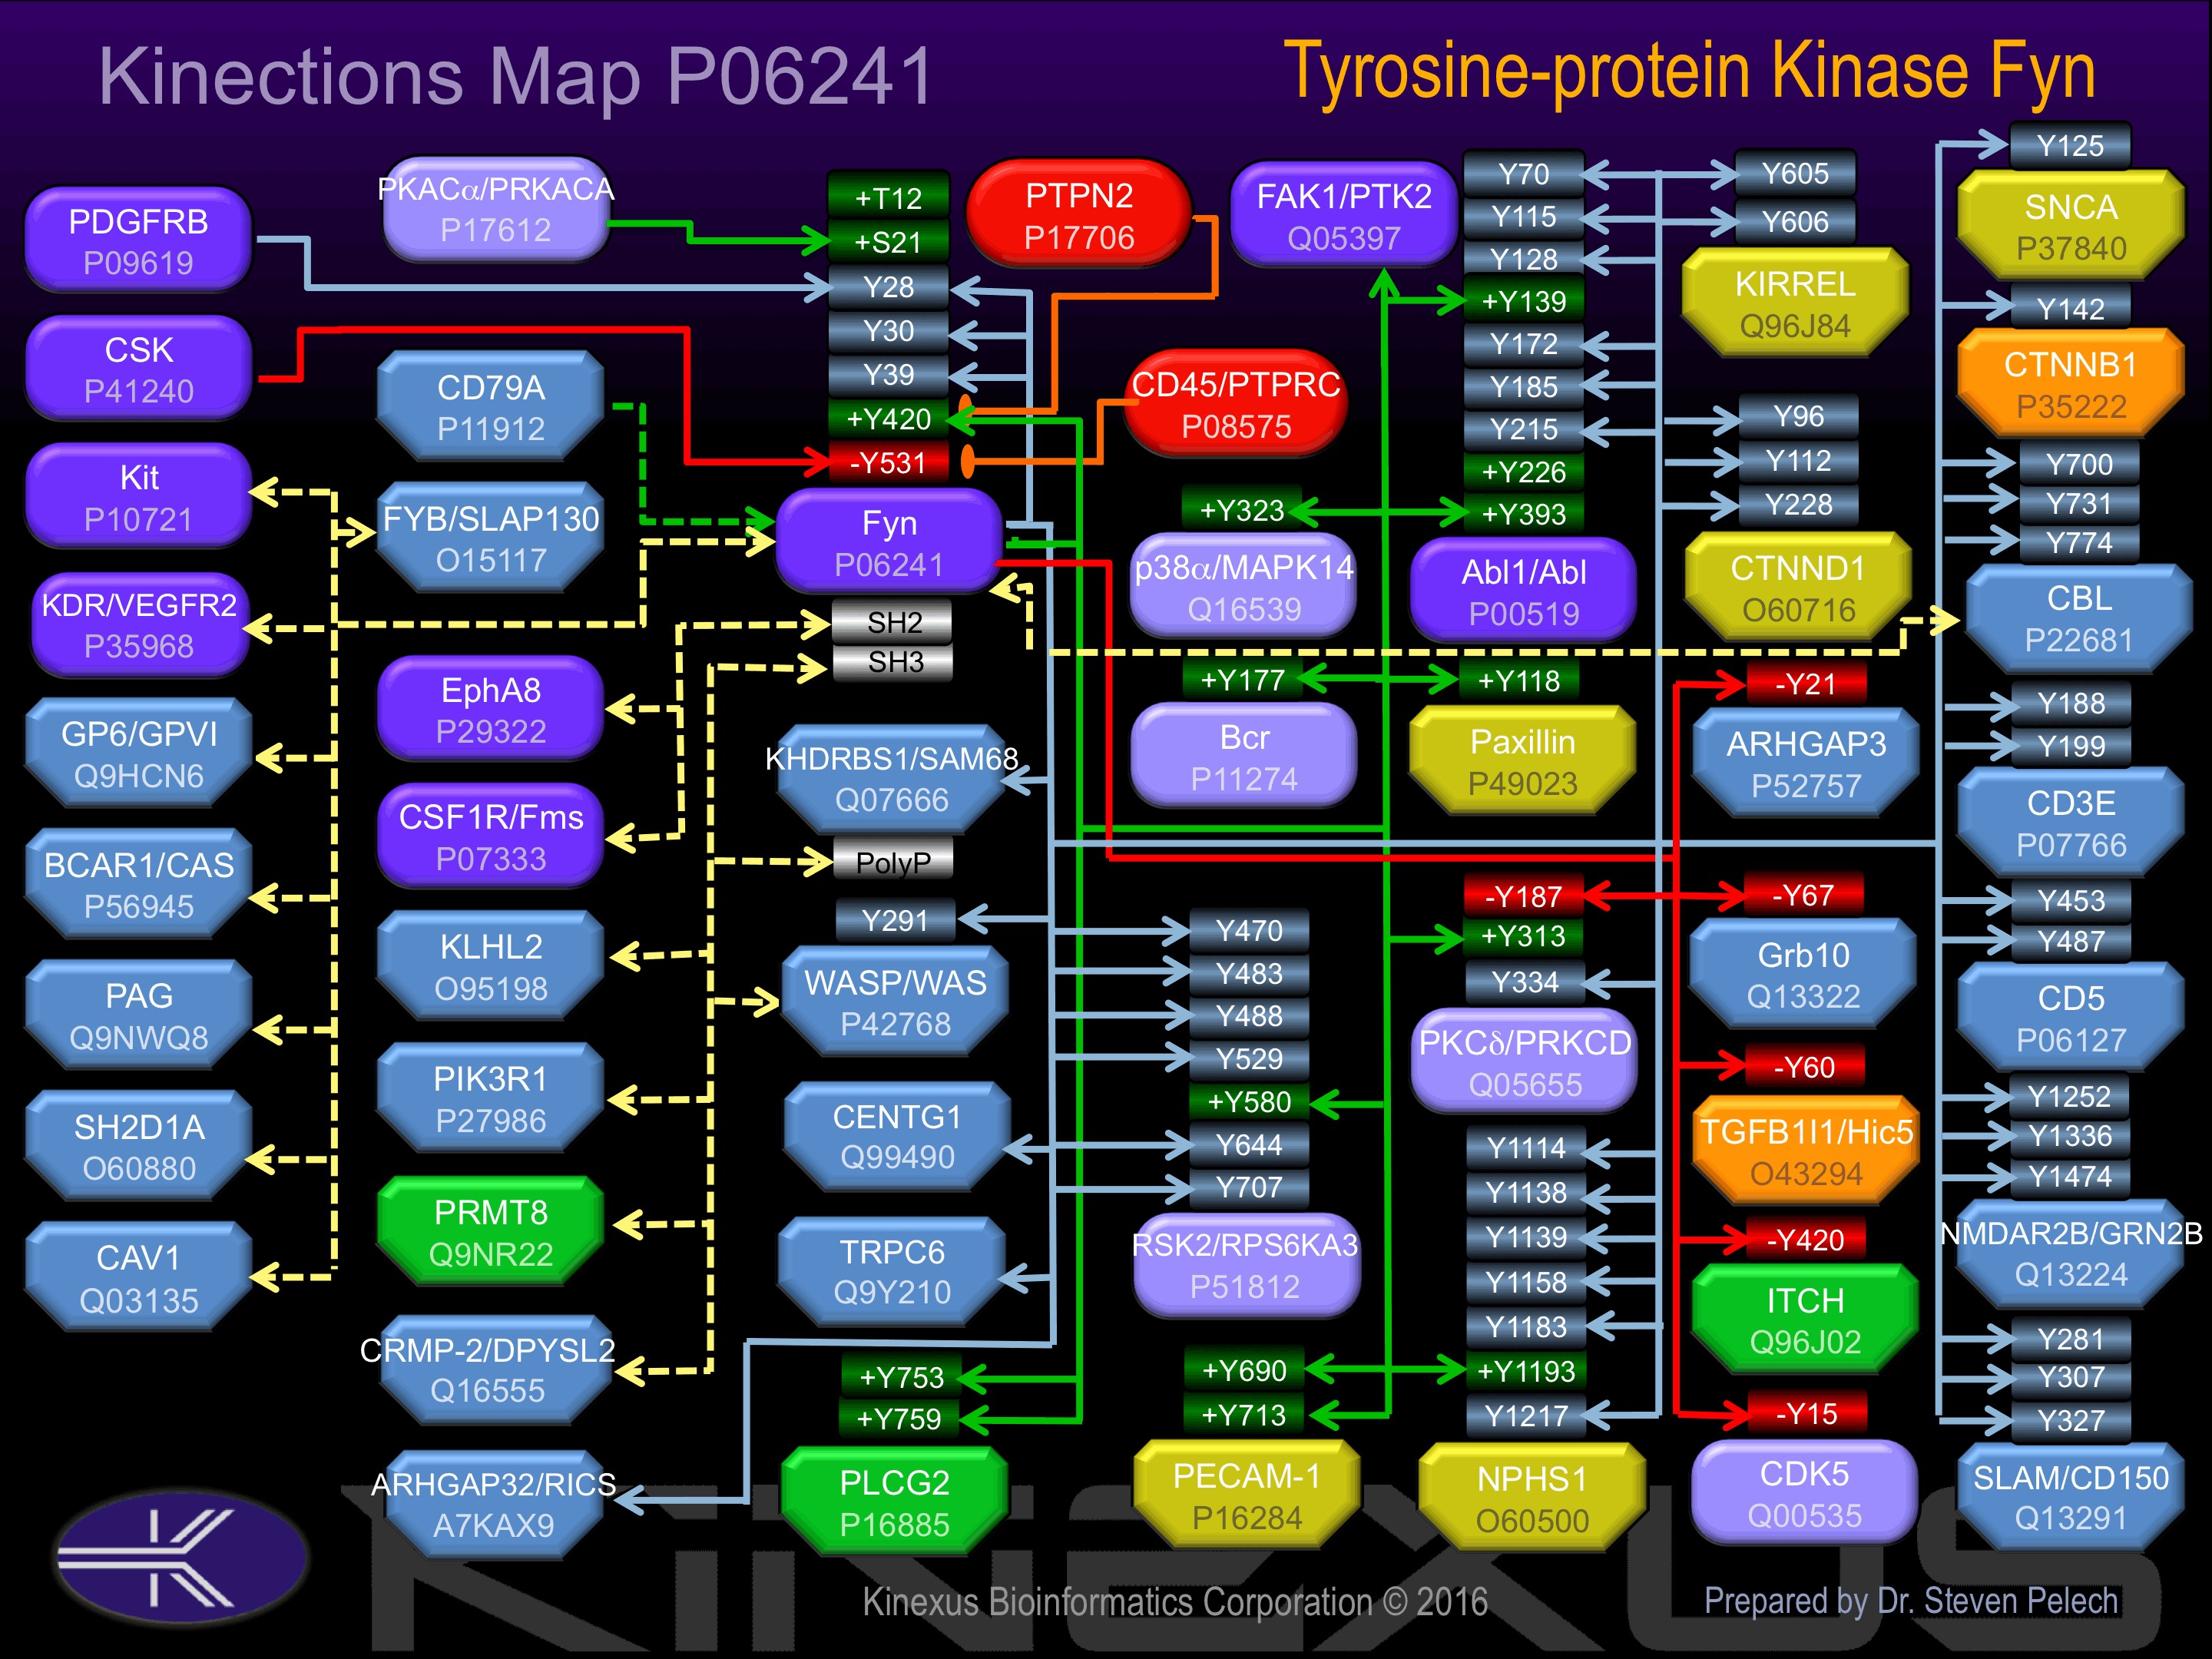Select the CBL P22681 node

[2079, 618]
